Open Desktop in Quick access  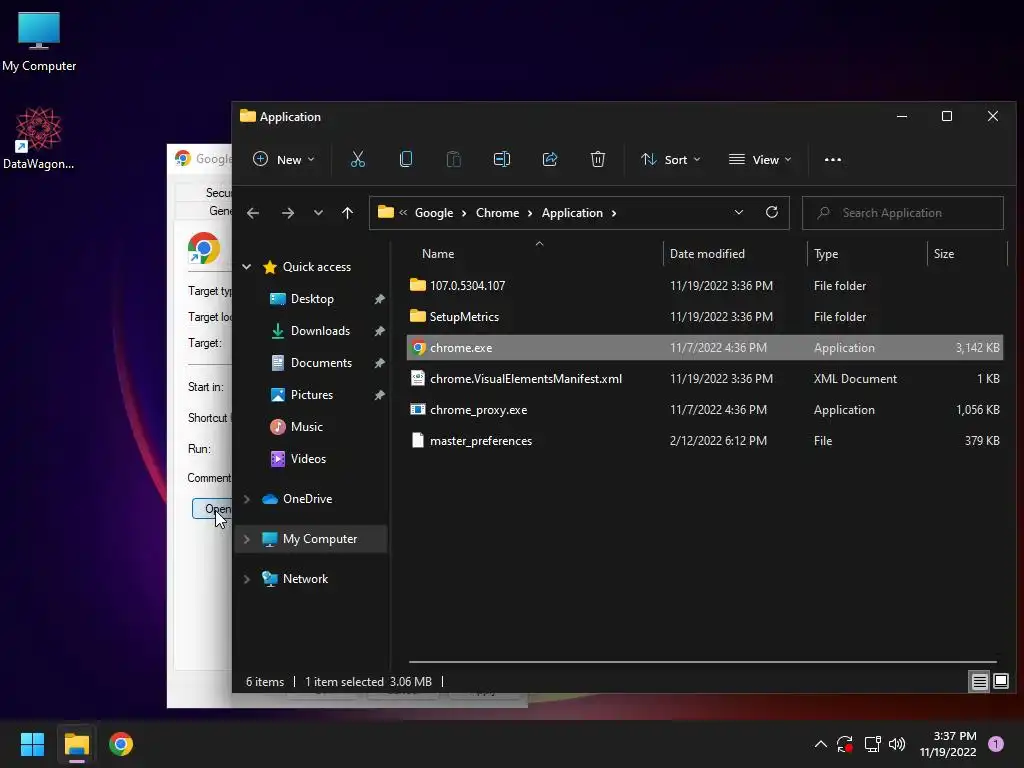(312, 298)
